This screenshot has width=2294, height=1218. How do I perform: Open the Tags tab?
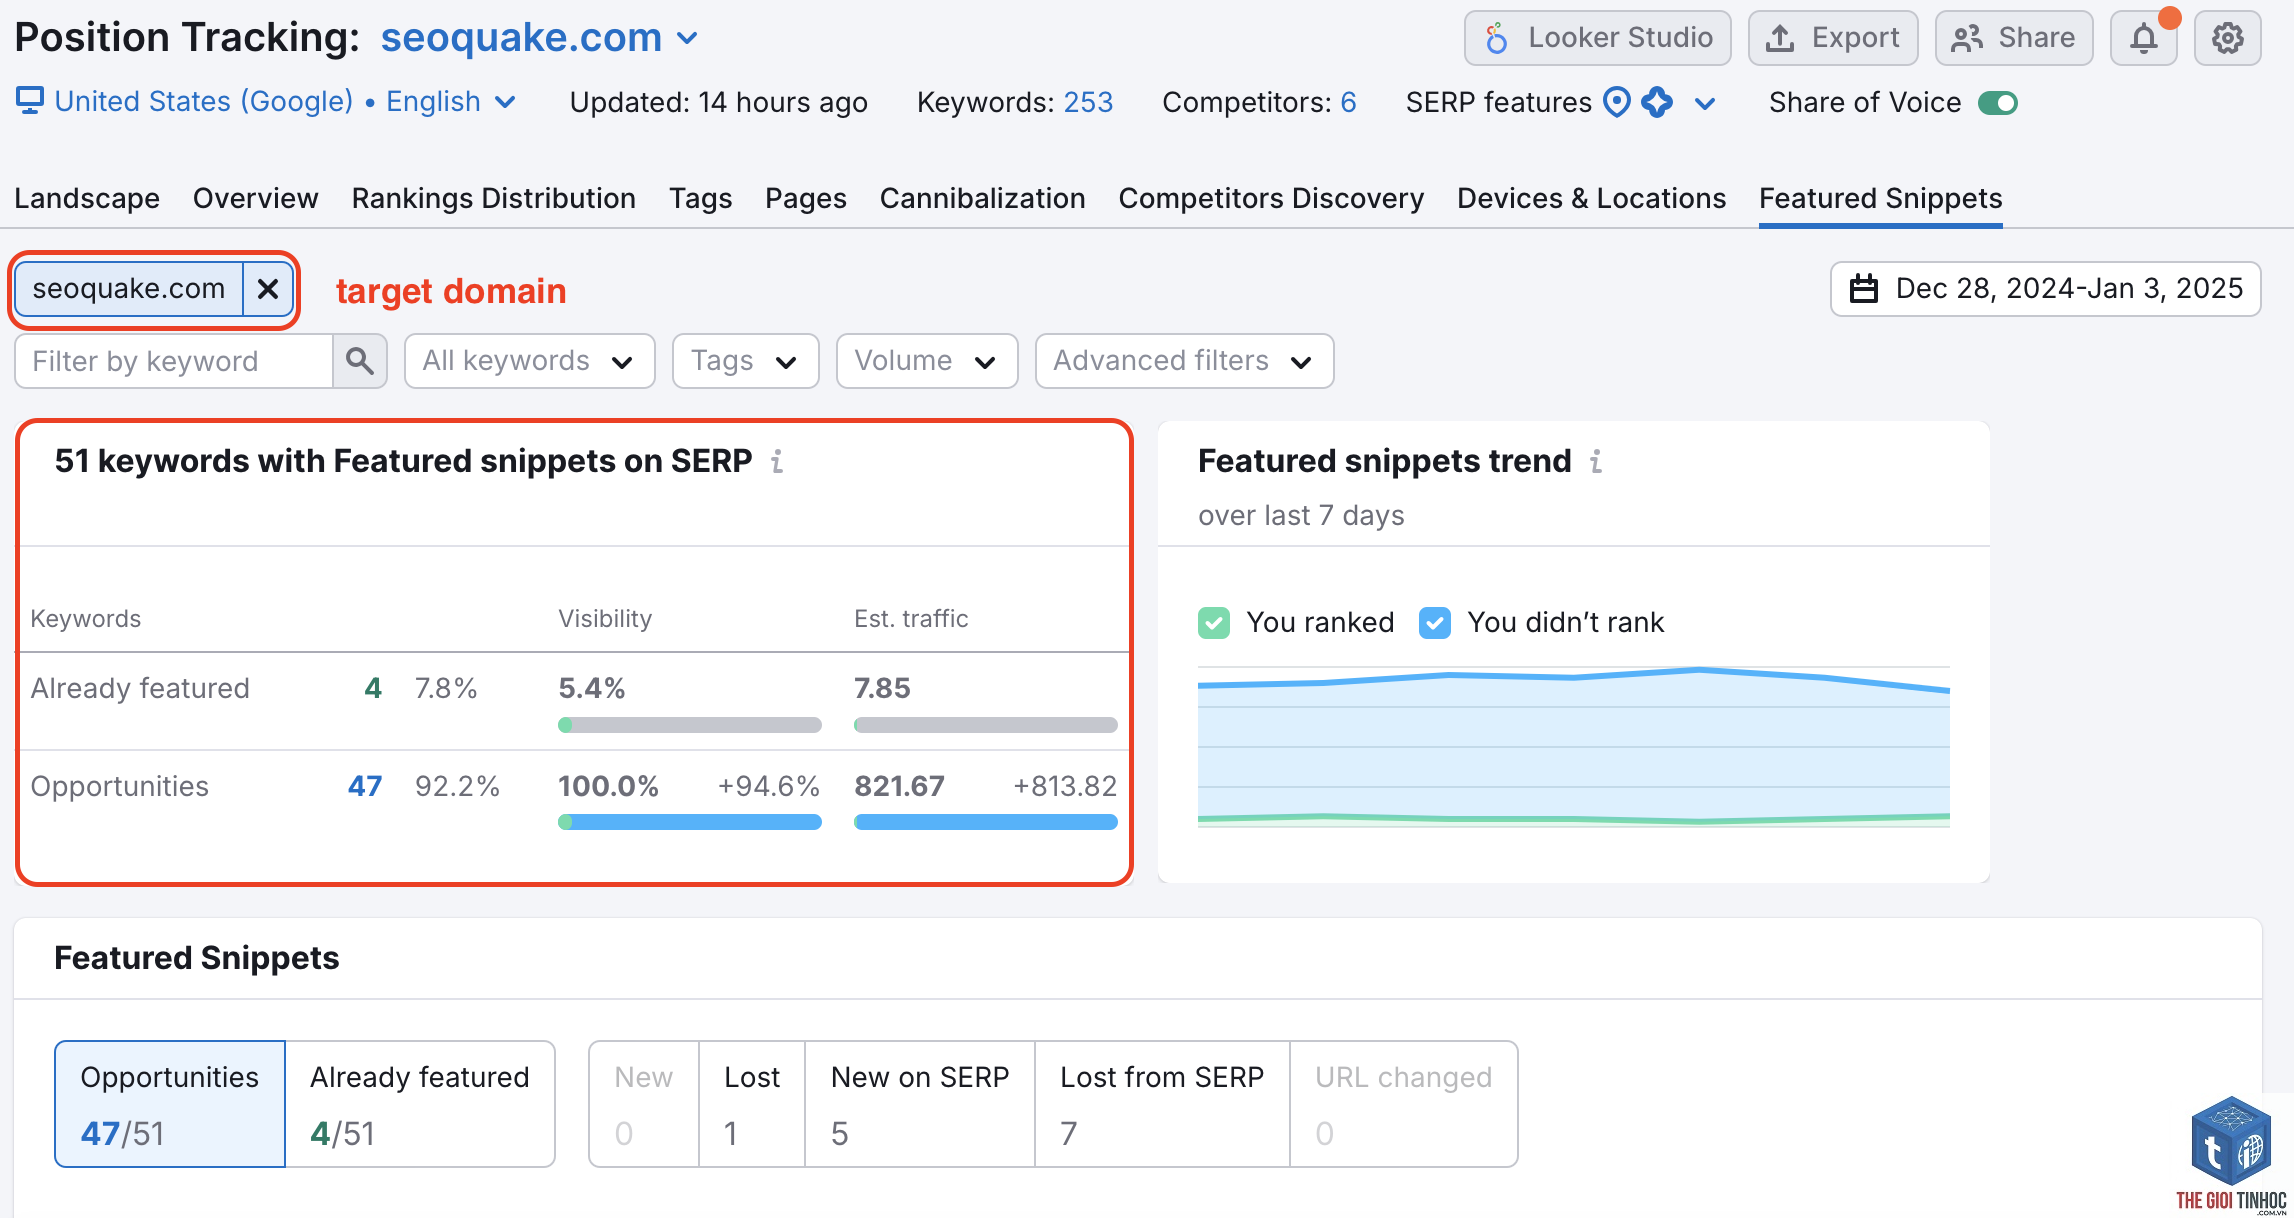(701, 198)
